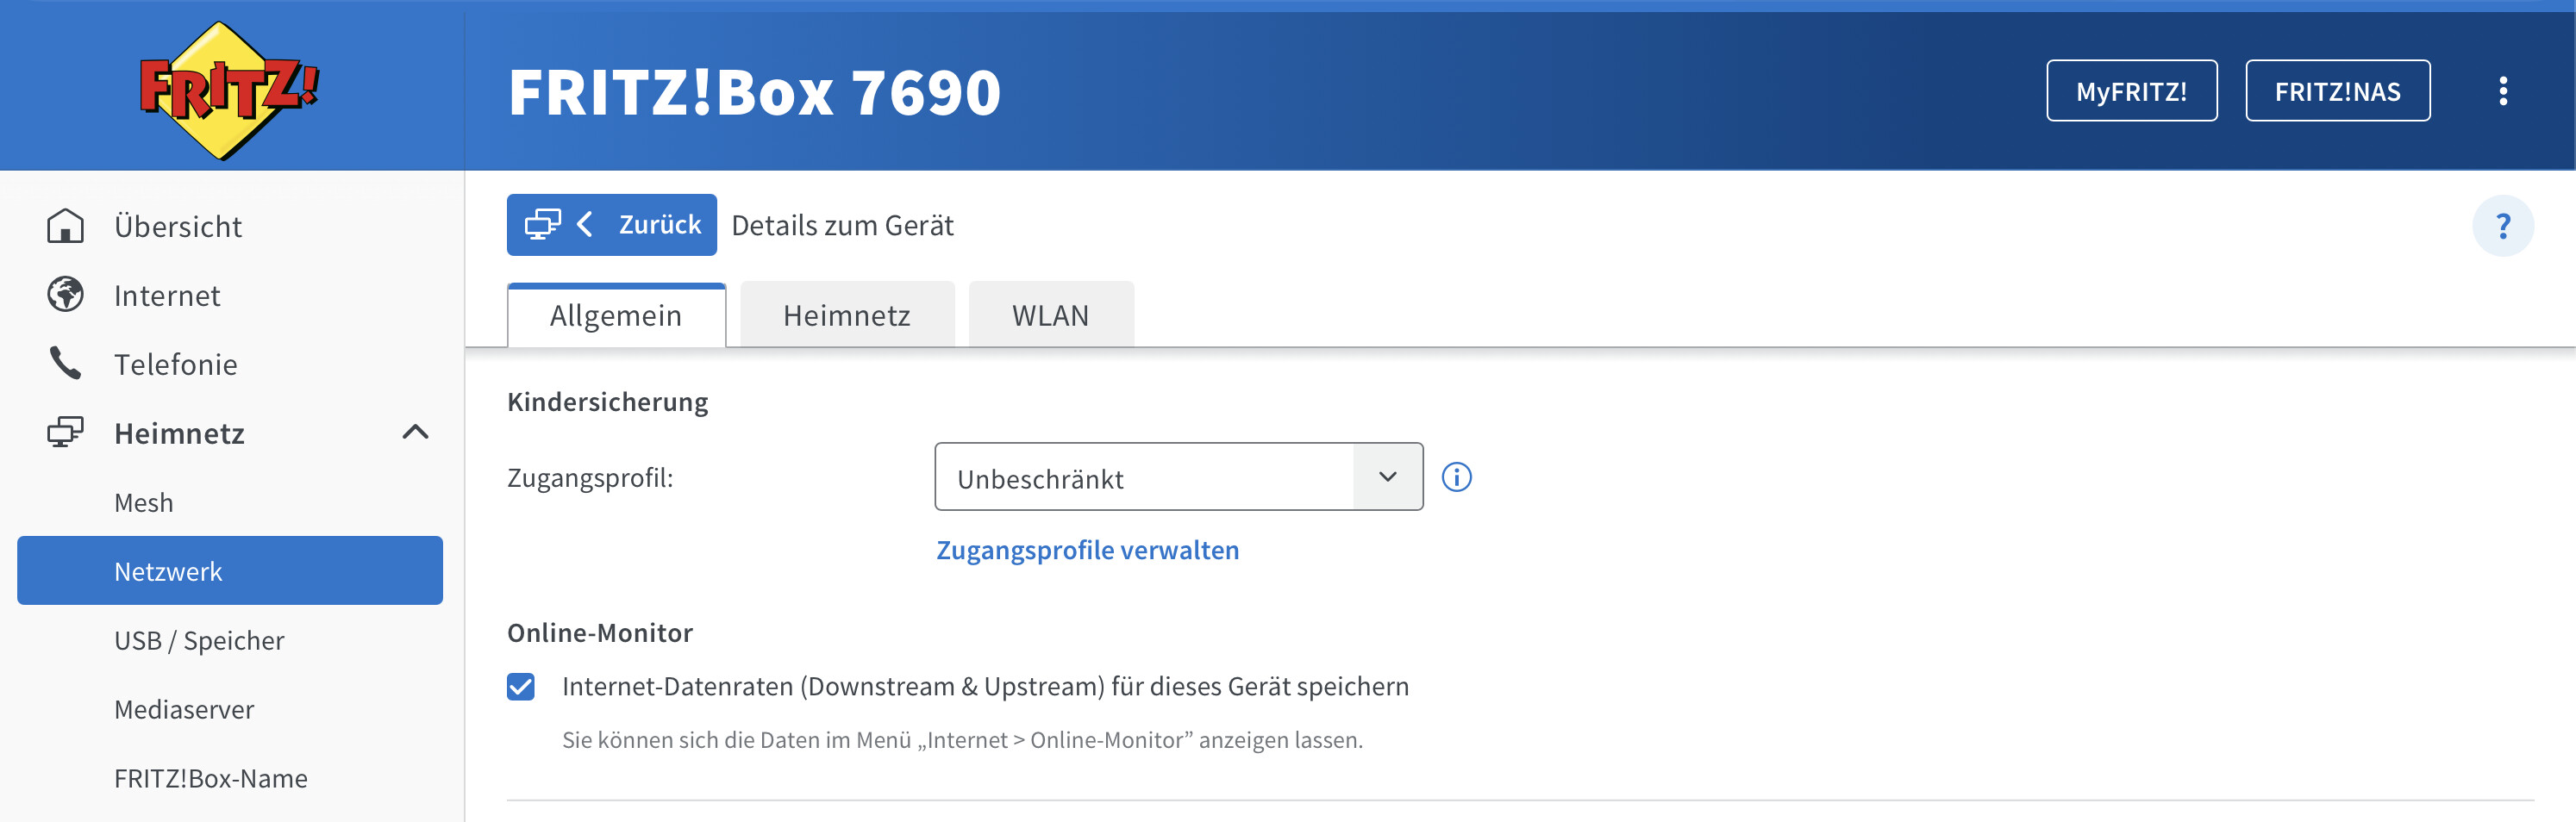This screenshot has height=822, width=2576.
Task: Open the three-dot options menu
Action: (2502, 91)
